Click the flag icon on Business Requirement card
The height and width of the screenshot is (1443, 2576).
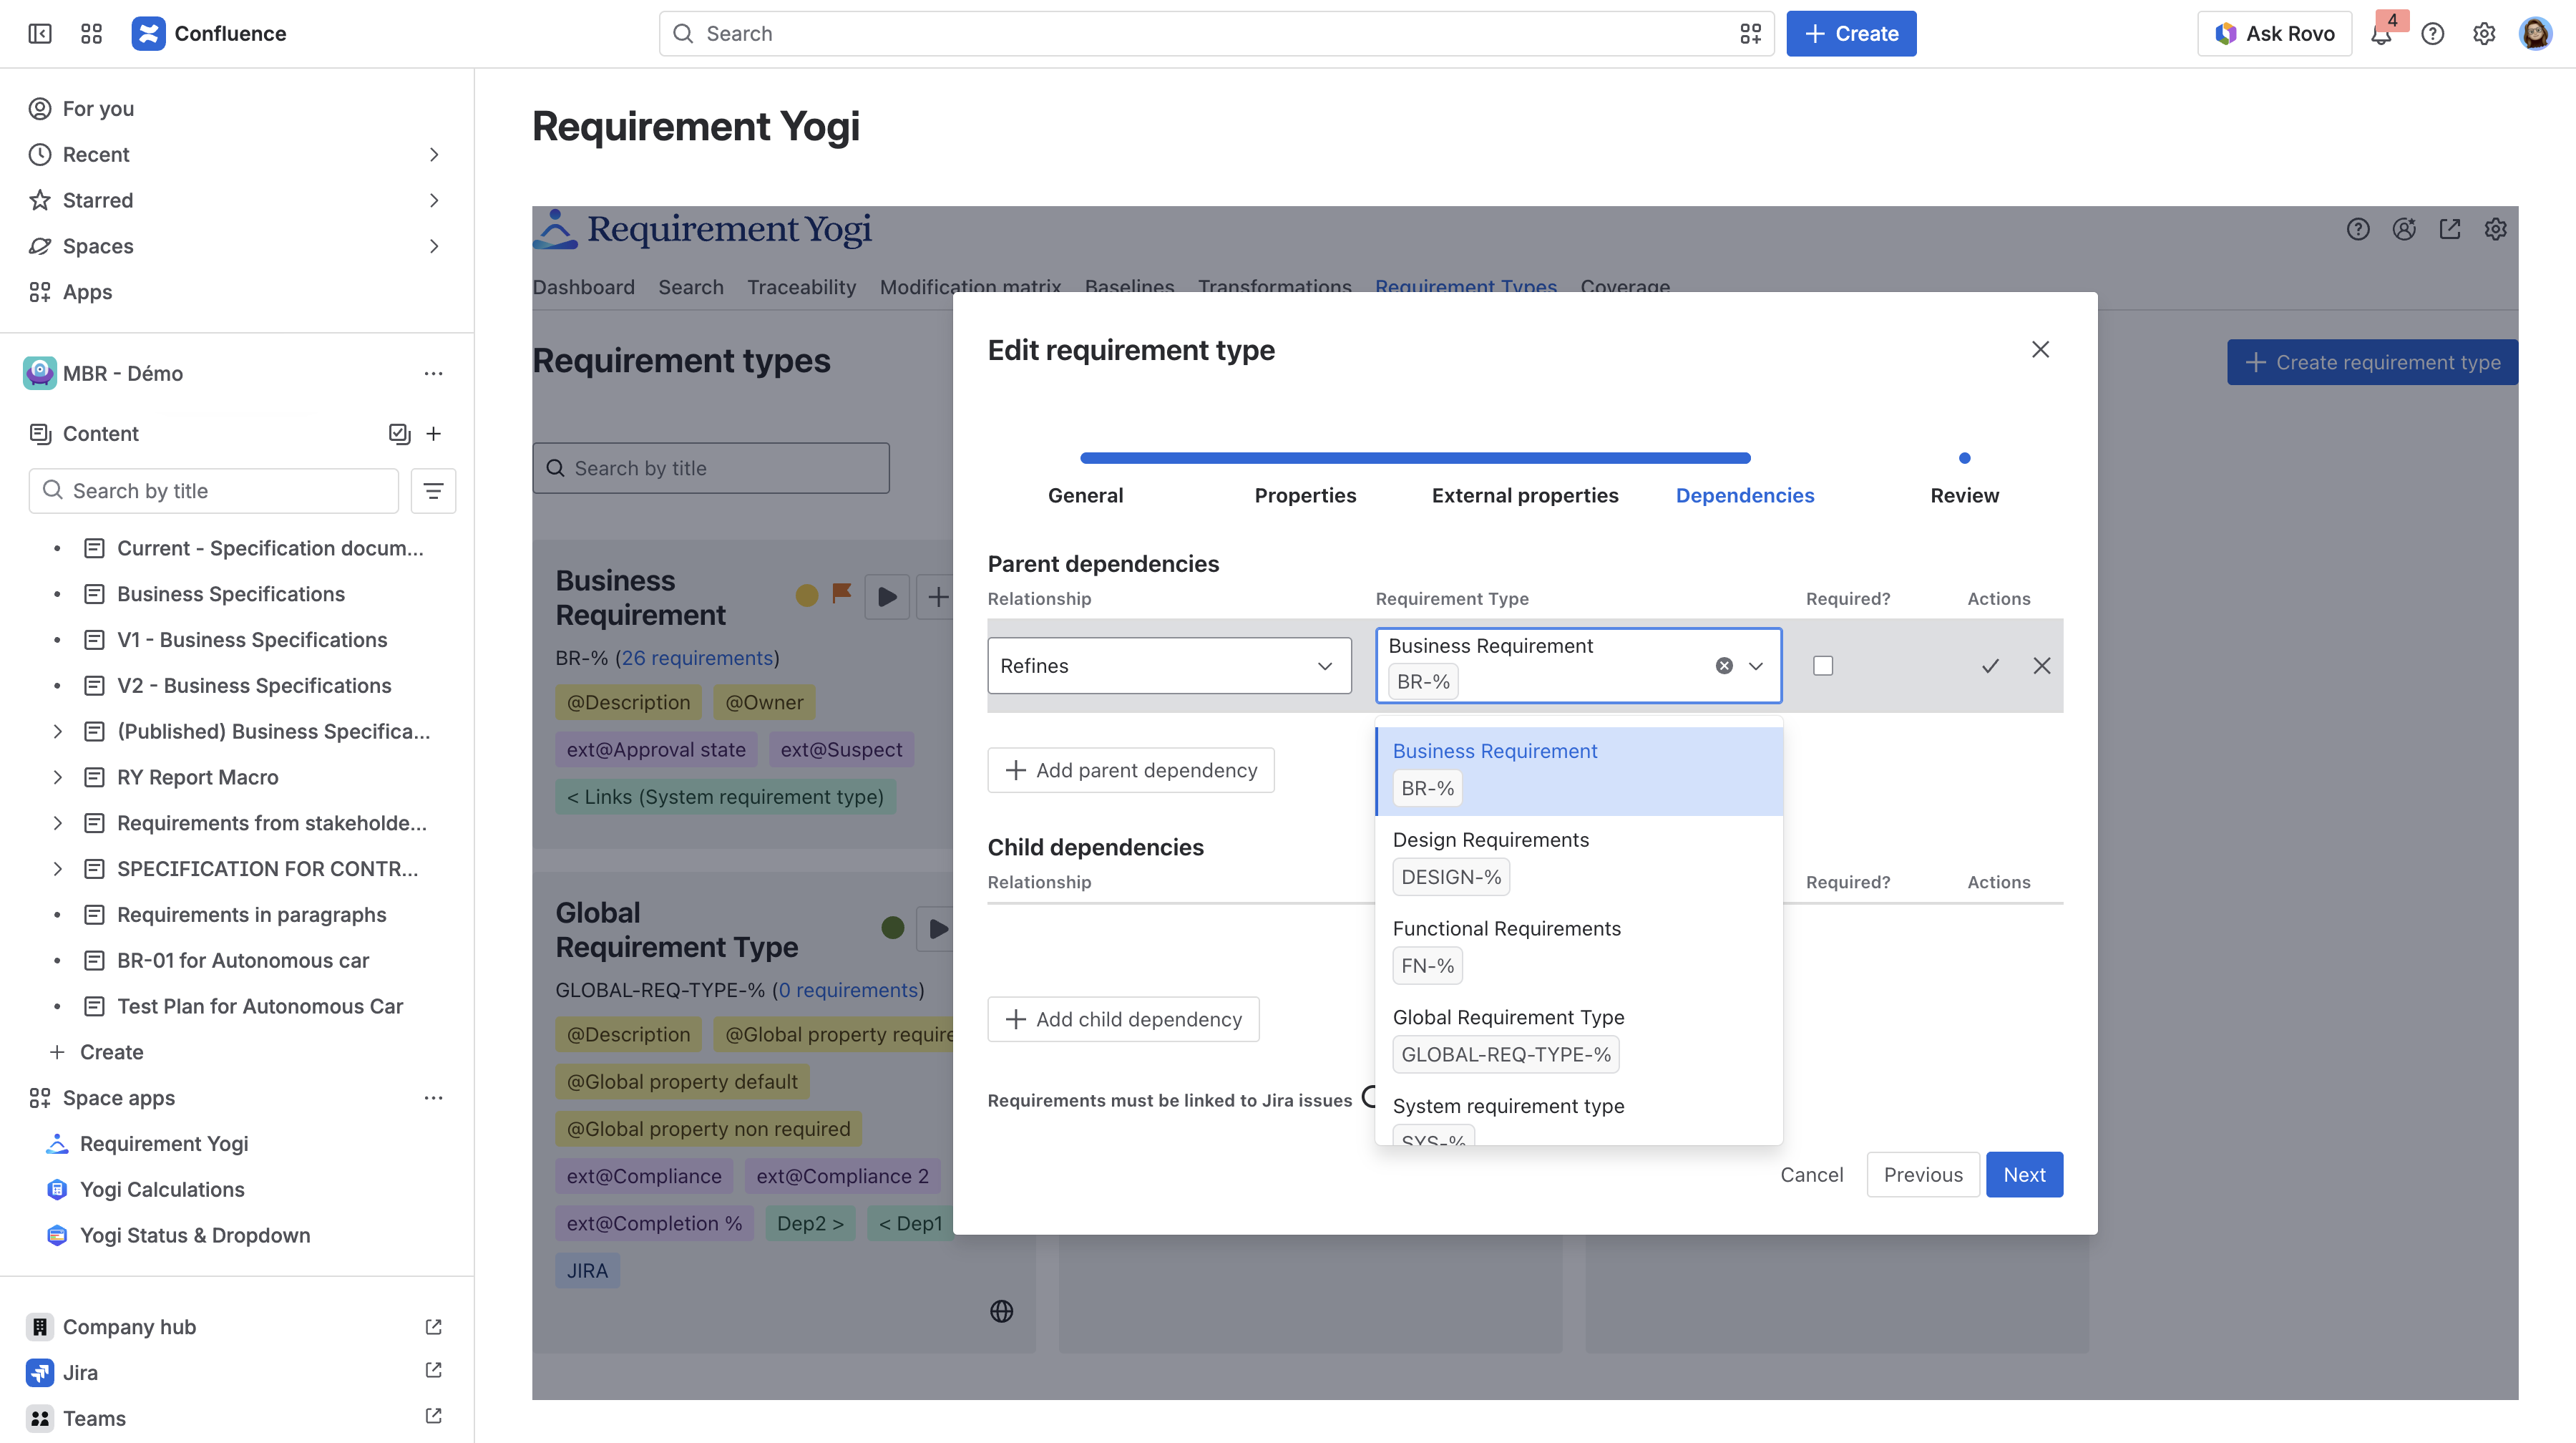842,593
